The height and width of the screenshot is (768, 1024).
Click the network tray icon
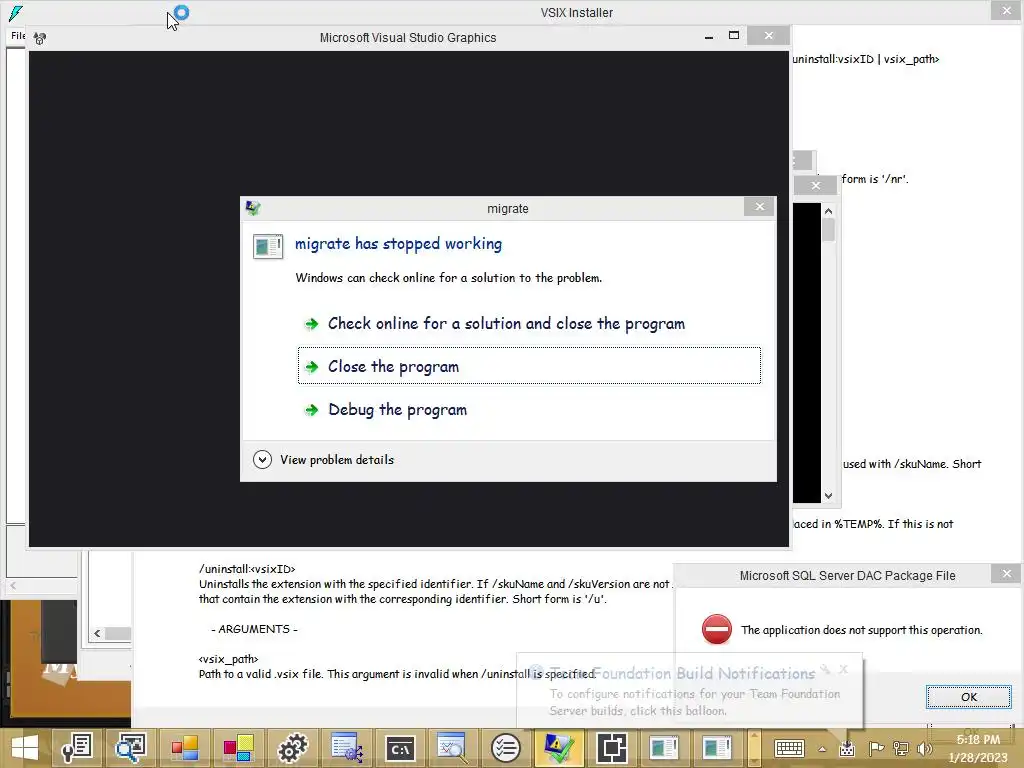901,748
